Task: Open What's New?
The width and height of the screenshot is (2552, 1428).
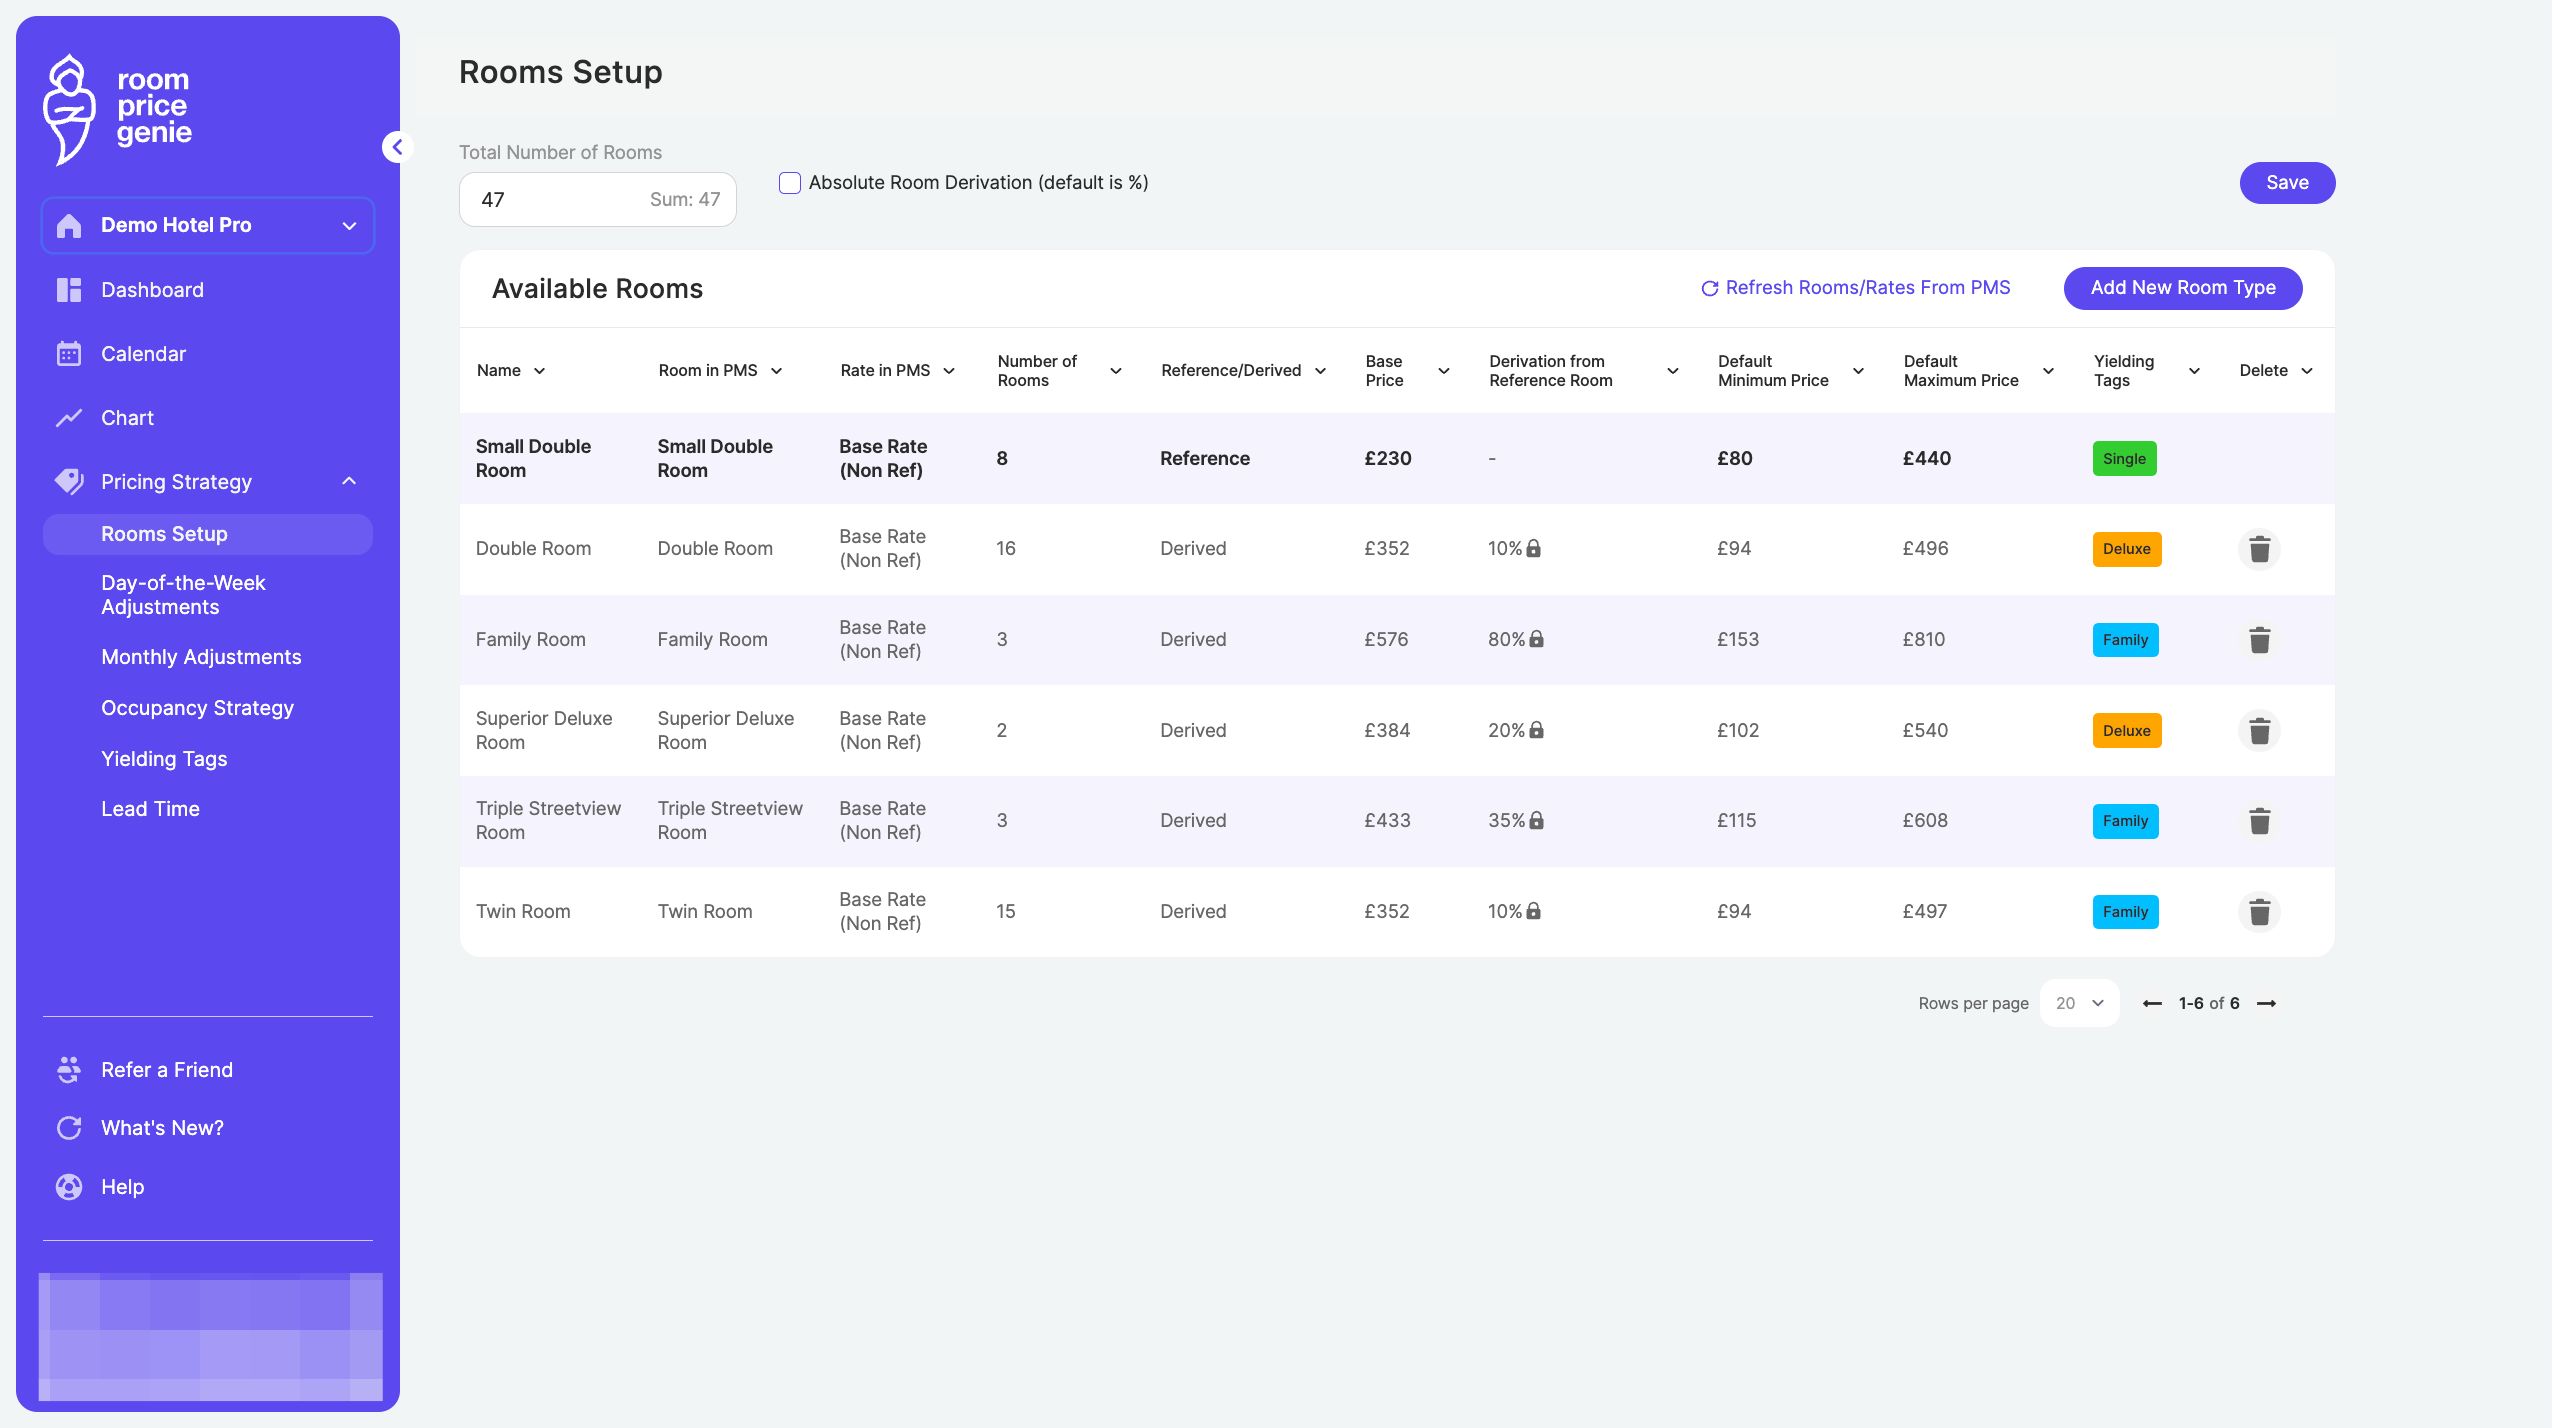Action: point(162,1128)
